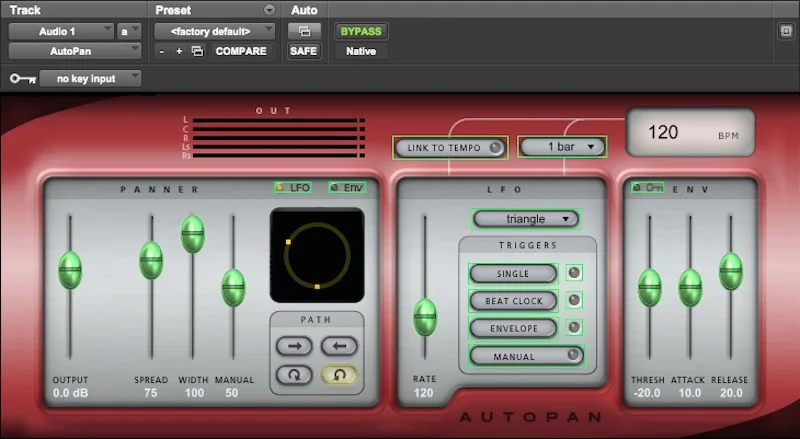Click the thresh value -20.0
The width and height of the screenshot is (800, 439).
pyautogui.click(x=647, y=393)
